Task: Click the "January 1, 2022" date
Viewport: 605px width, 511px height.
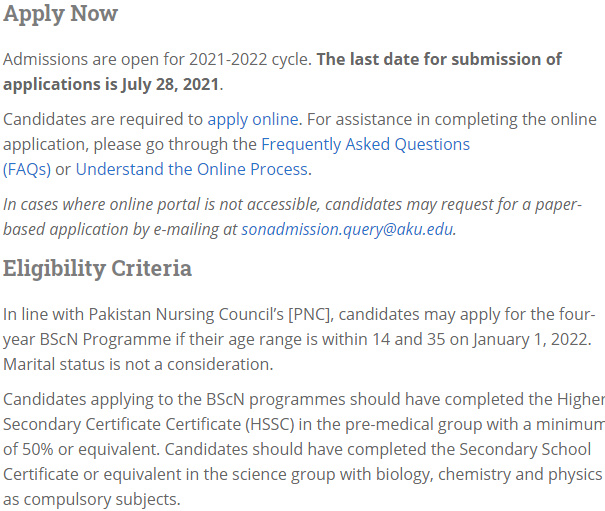Action: coord(530,340)
